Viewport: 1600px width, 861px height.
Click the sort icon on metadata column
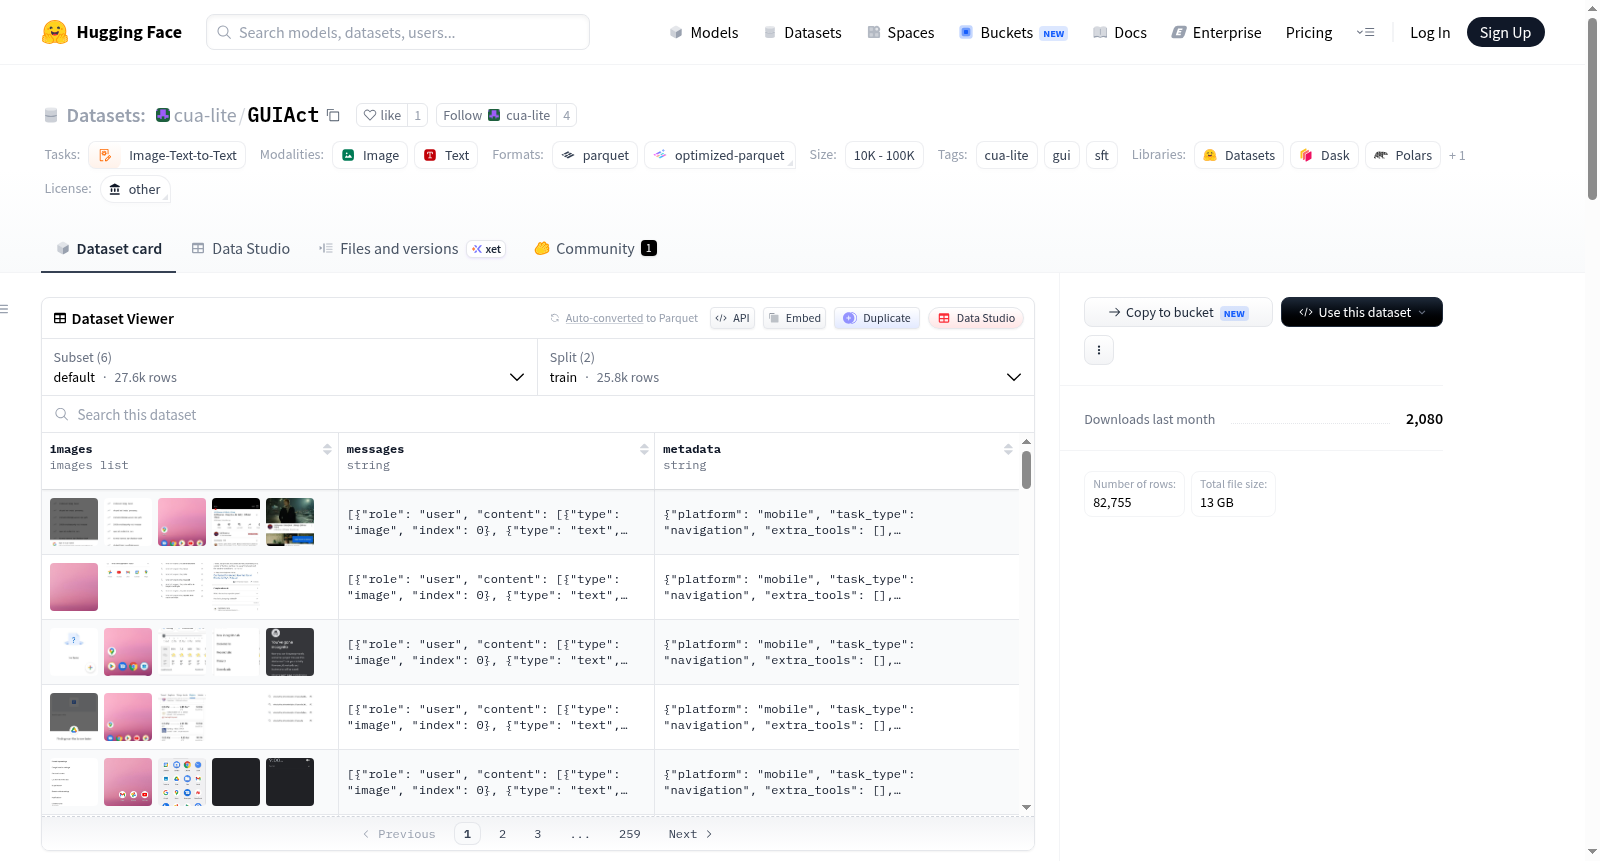(x=1008, y=449)
